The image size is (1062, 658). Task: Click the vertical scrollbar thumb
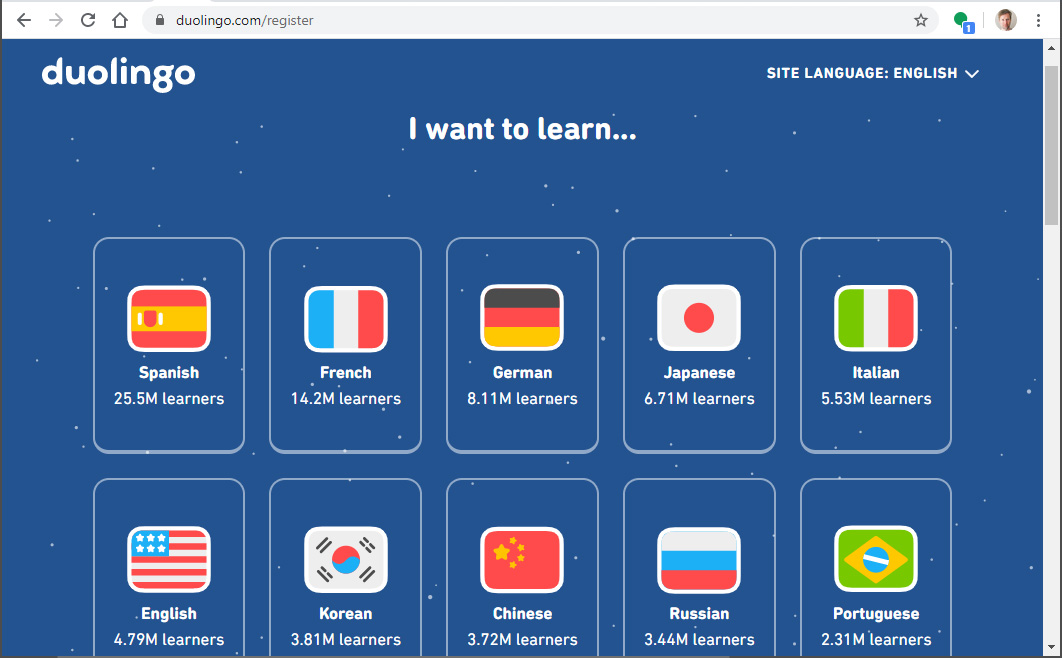[x=1051, y=145]
